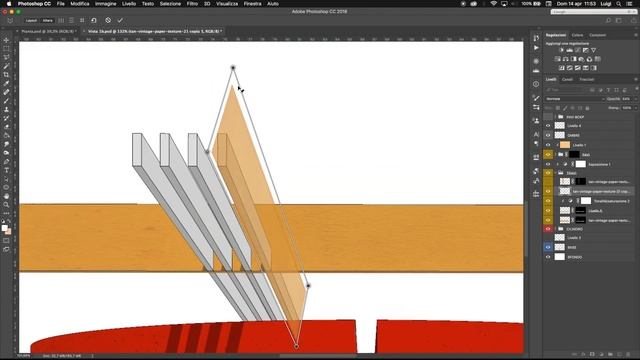Select the Hand tool
The image size is (640, 360).
point(6,196)
